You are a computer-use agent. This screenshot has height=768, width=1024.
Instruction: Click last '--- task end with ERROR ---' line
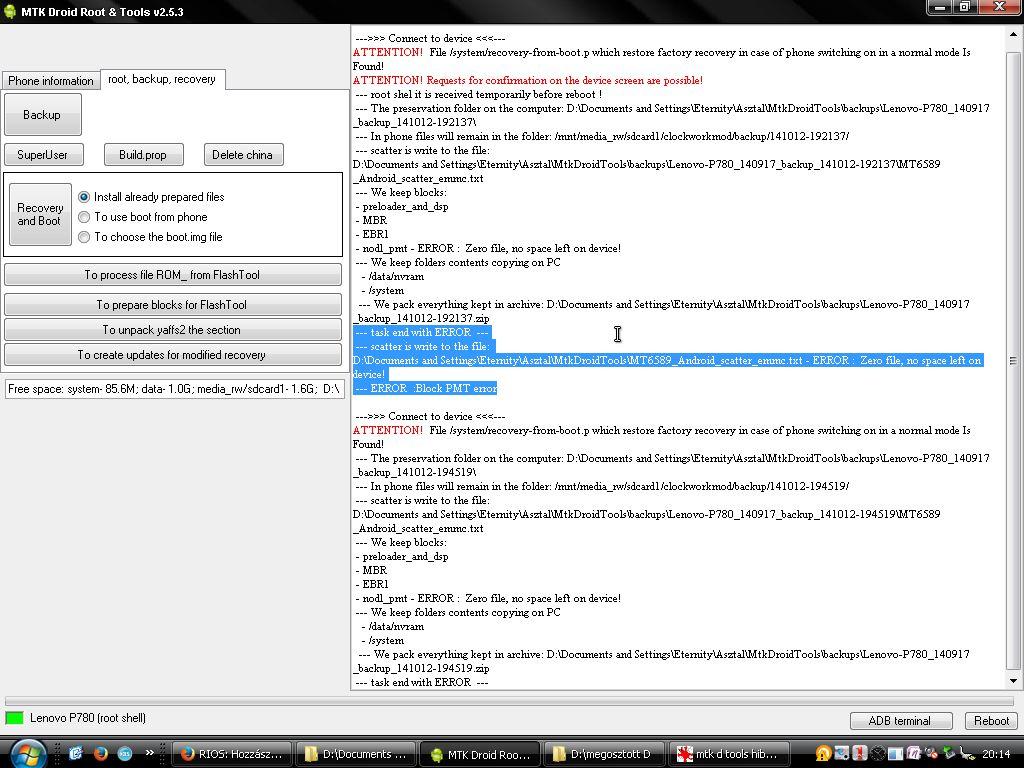422,682
